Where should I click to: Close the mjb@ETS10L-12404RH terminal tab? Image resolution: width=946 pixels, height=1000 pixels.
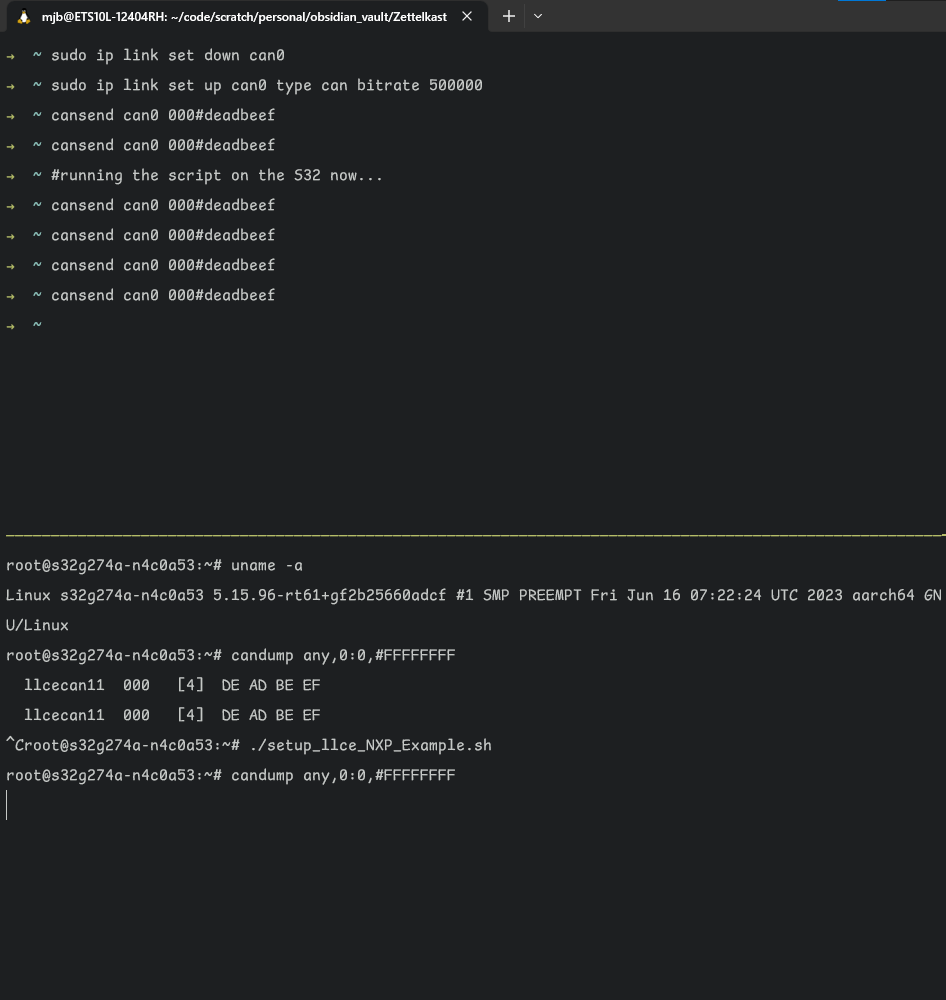tap(466, 16)
